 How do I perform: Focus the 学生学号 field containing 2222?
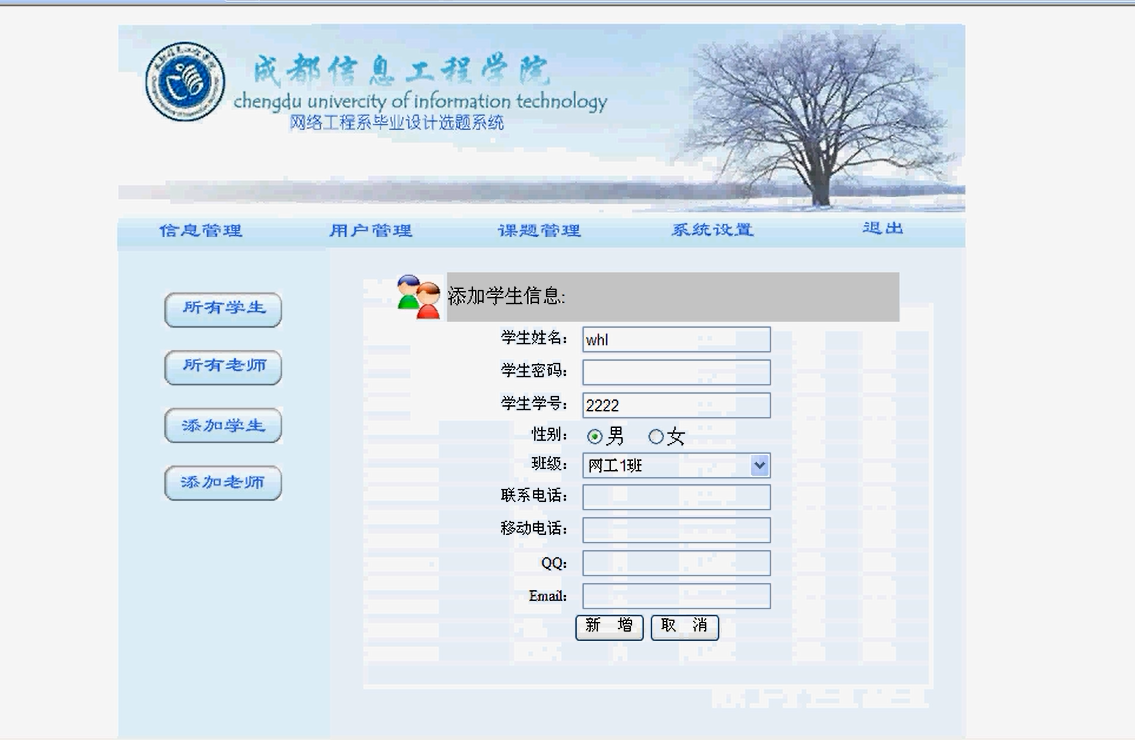tap(676, 405)
